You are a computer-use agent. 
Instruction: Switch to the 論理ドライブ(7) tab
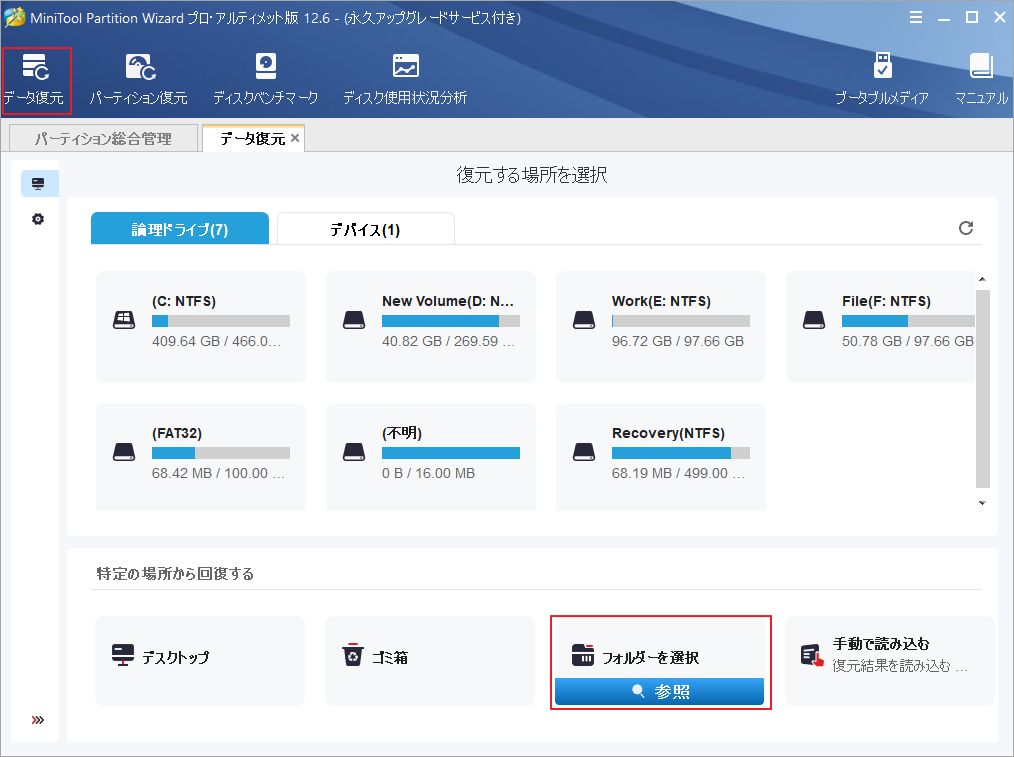180,228
